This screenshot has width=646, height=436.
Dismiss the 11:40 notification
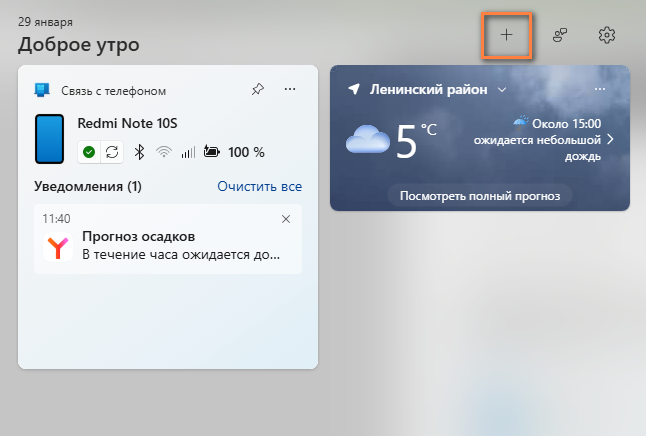[286, 219]
